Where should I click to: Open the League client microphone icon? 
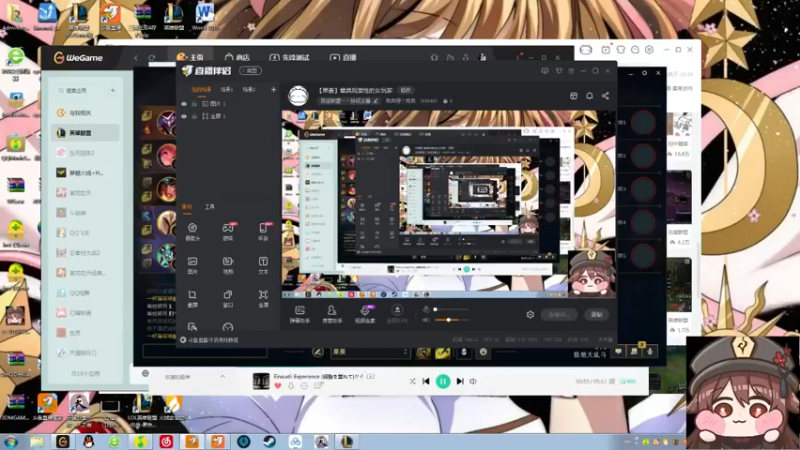650,351
